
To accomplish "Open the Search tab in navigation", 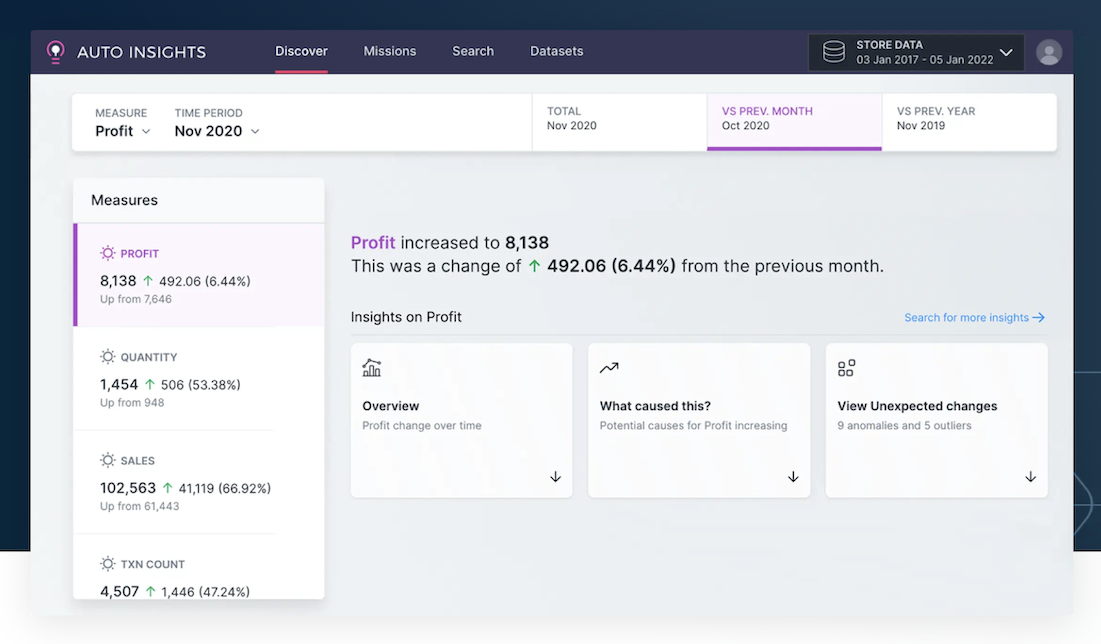I will pos(473,51).
